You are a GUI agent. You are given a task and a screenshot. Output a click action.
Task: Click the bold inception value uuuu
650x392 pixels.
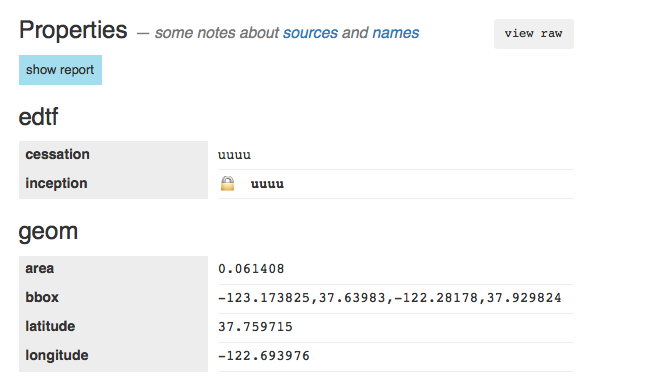[267, 184]
